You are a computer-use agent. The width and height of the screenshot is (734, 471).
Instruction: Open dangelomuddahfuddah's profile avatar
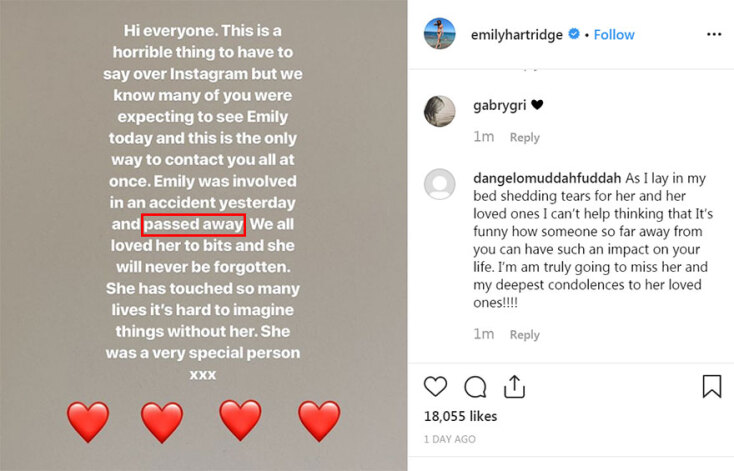point(440,185)
